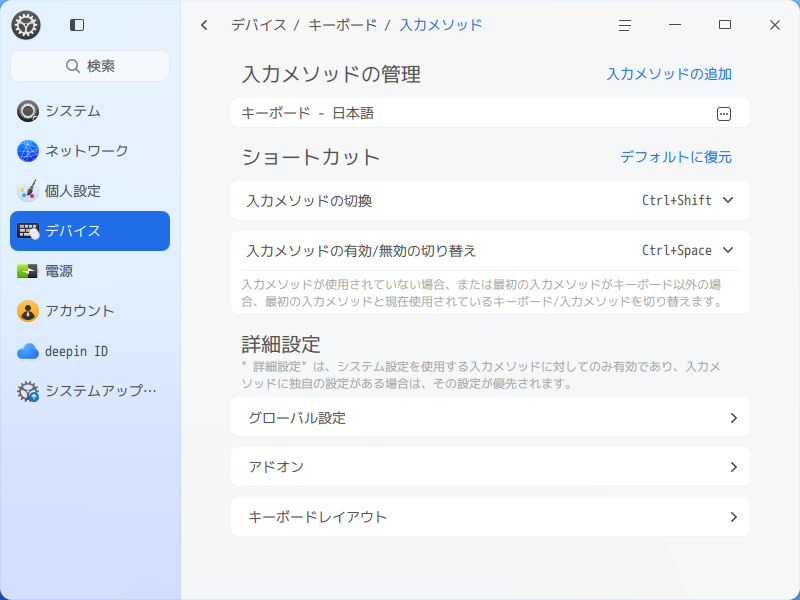
Task: Expand グローバル設定 with its chevron
Action: pyautogui.click(x=734, y=418)
